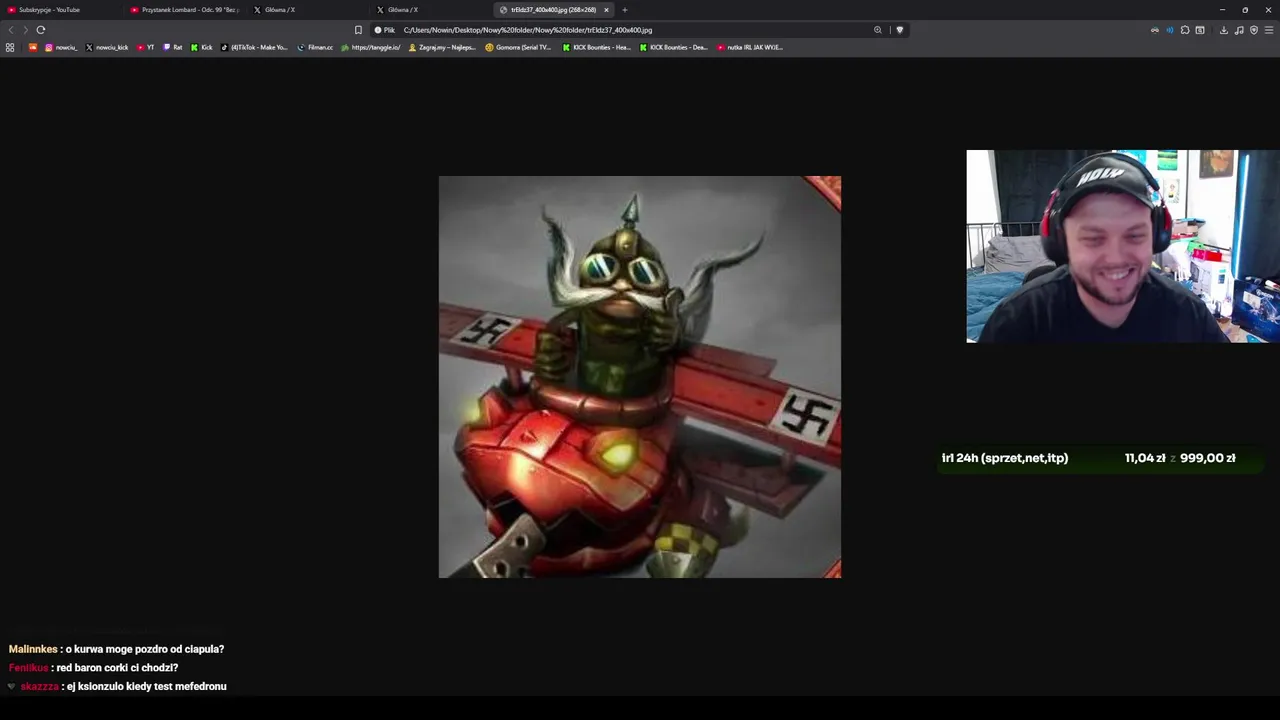The width and height of the screenshot is (1280, 720).
Task: Click the 999,00 zł goal amount
Action: [1208, 458]
